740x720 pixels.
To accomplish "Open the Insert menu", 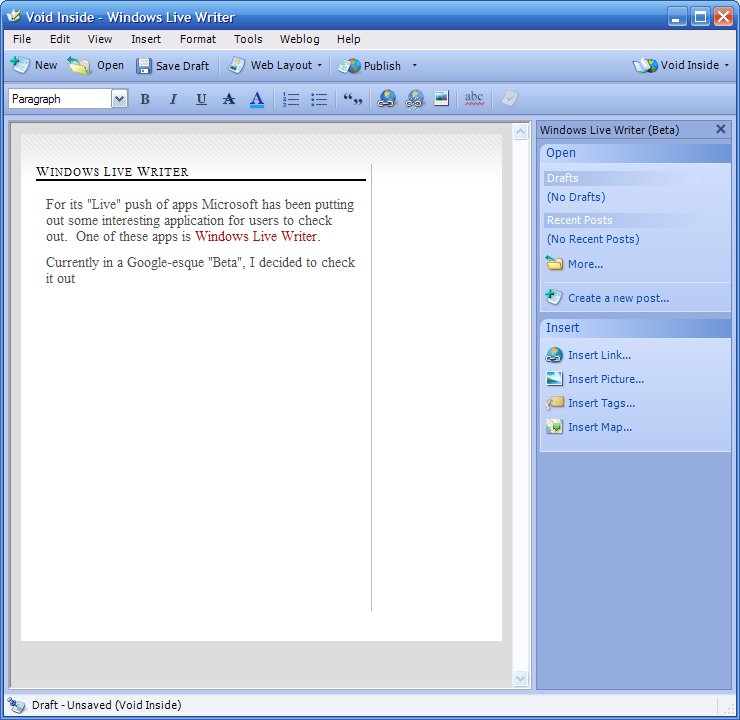I will click(x=146, y=39).
